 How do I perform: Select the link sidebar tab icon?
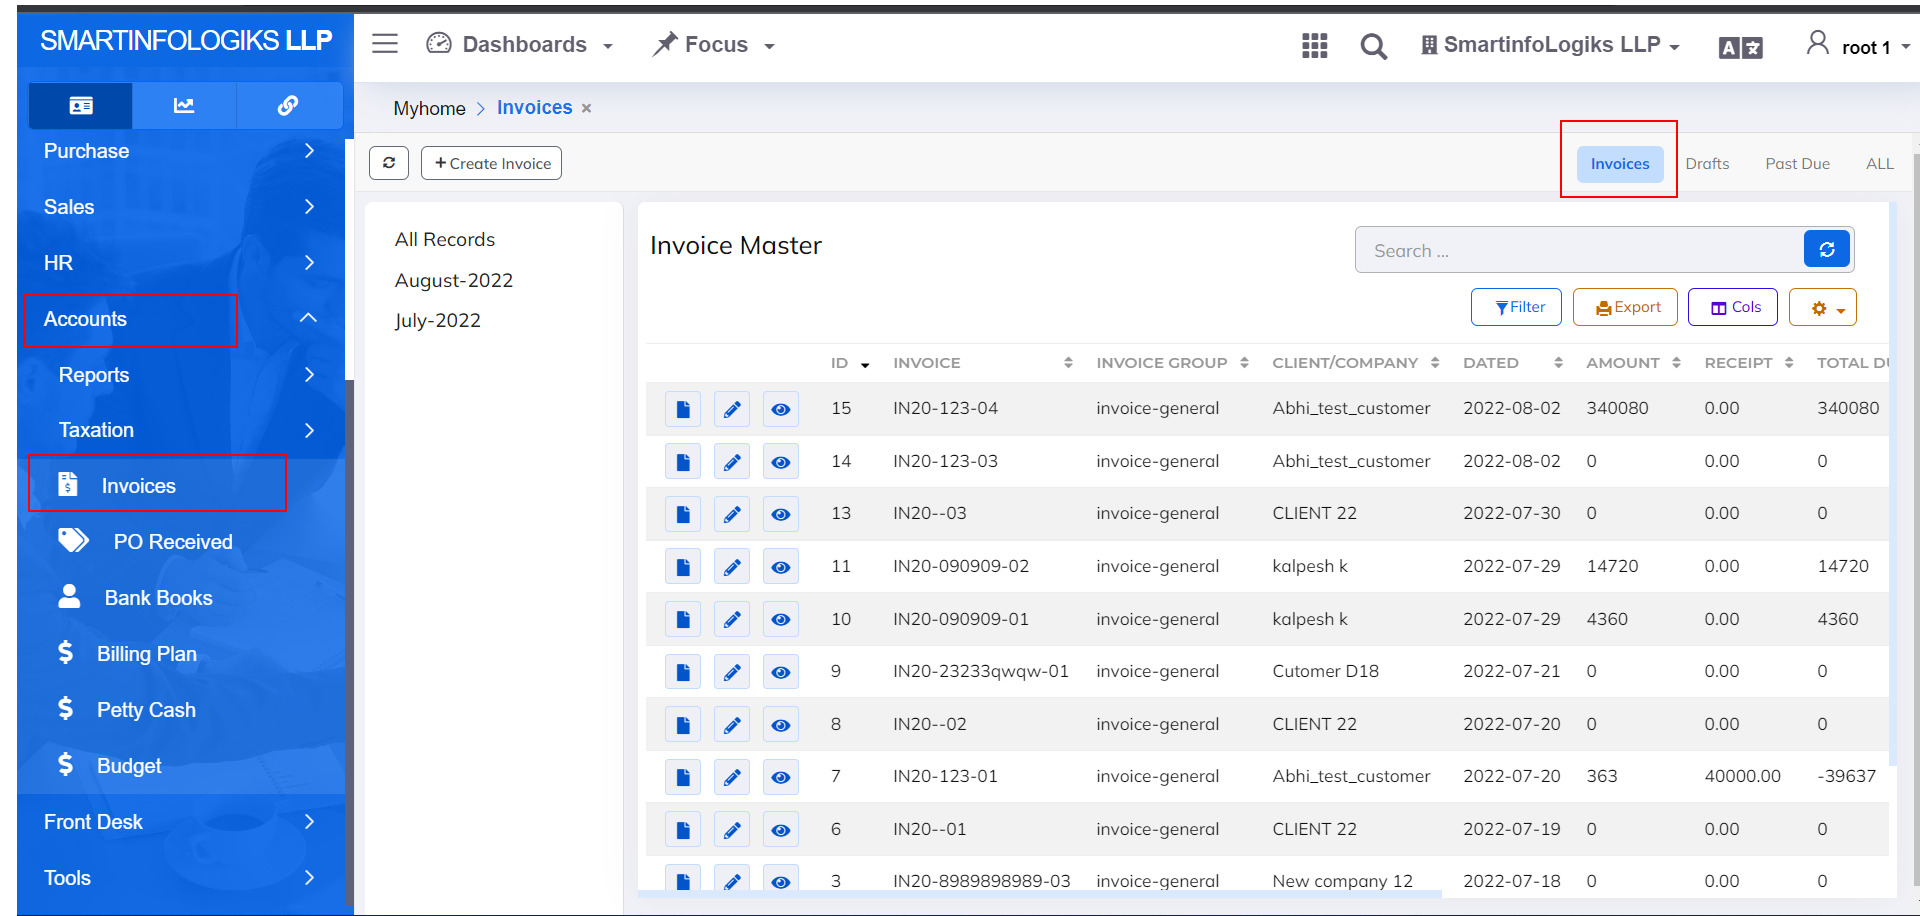point(288,105)
